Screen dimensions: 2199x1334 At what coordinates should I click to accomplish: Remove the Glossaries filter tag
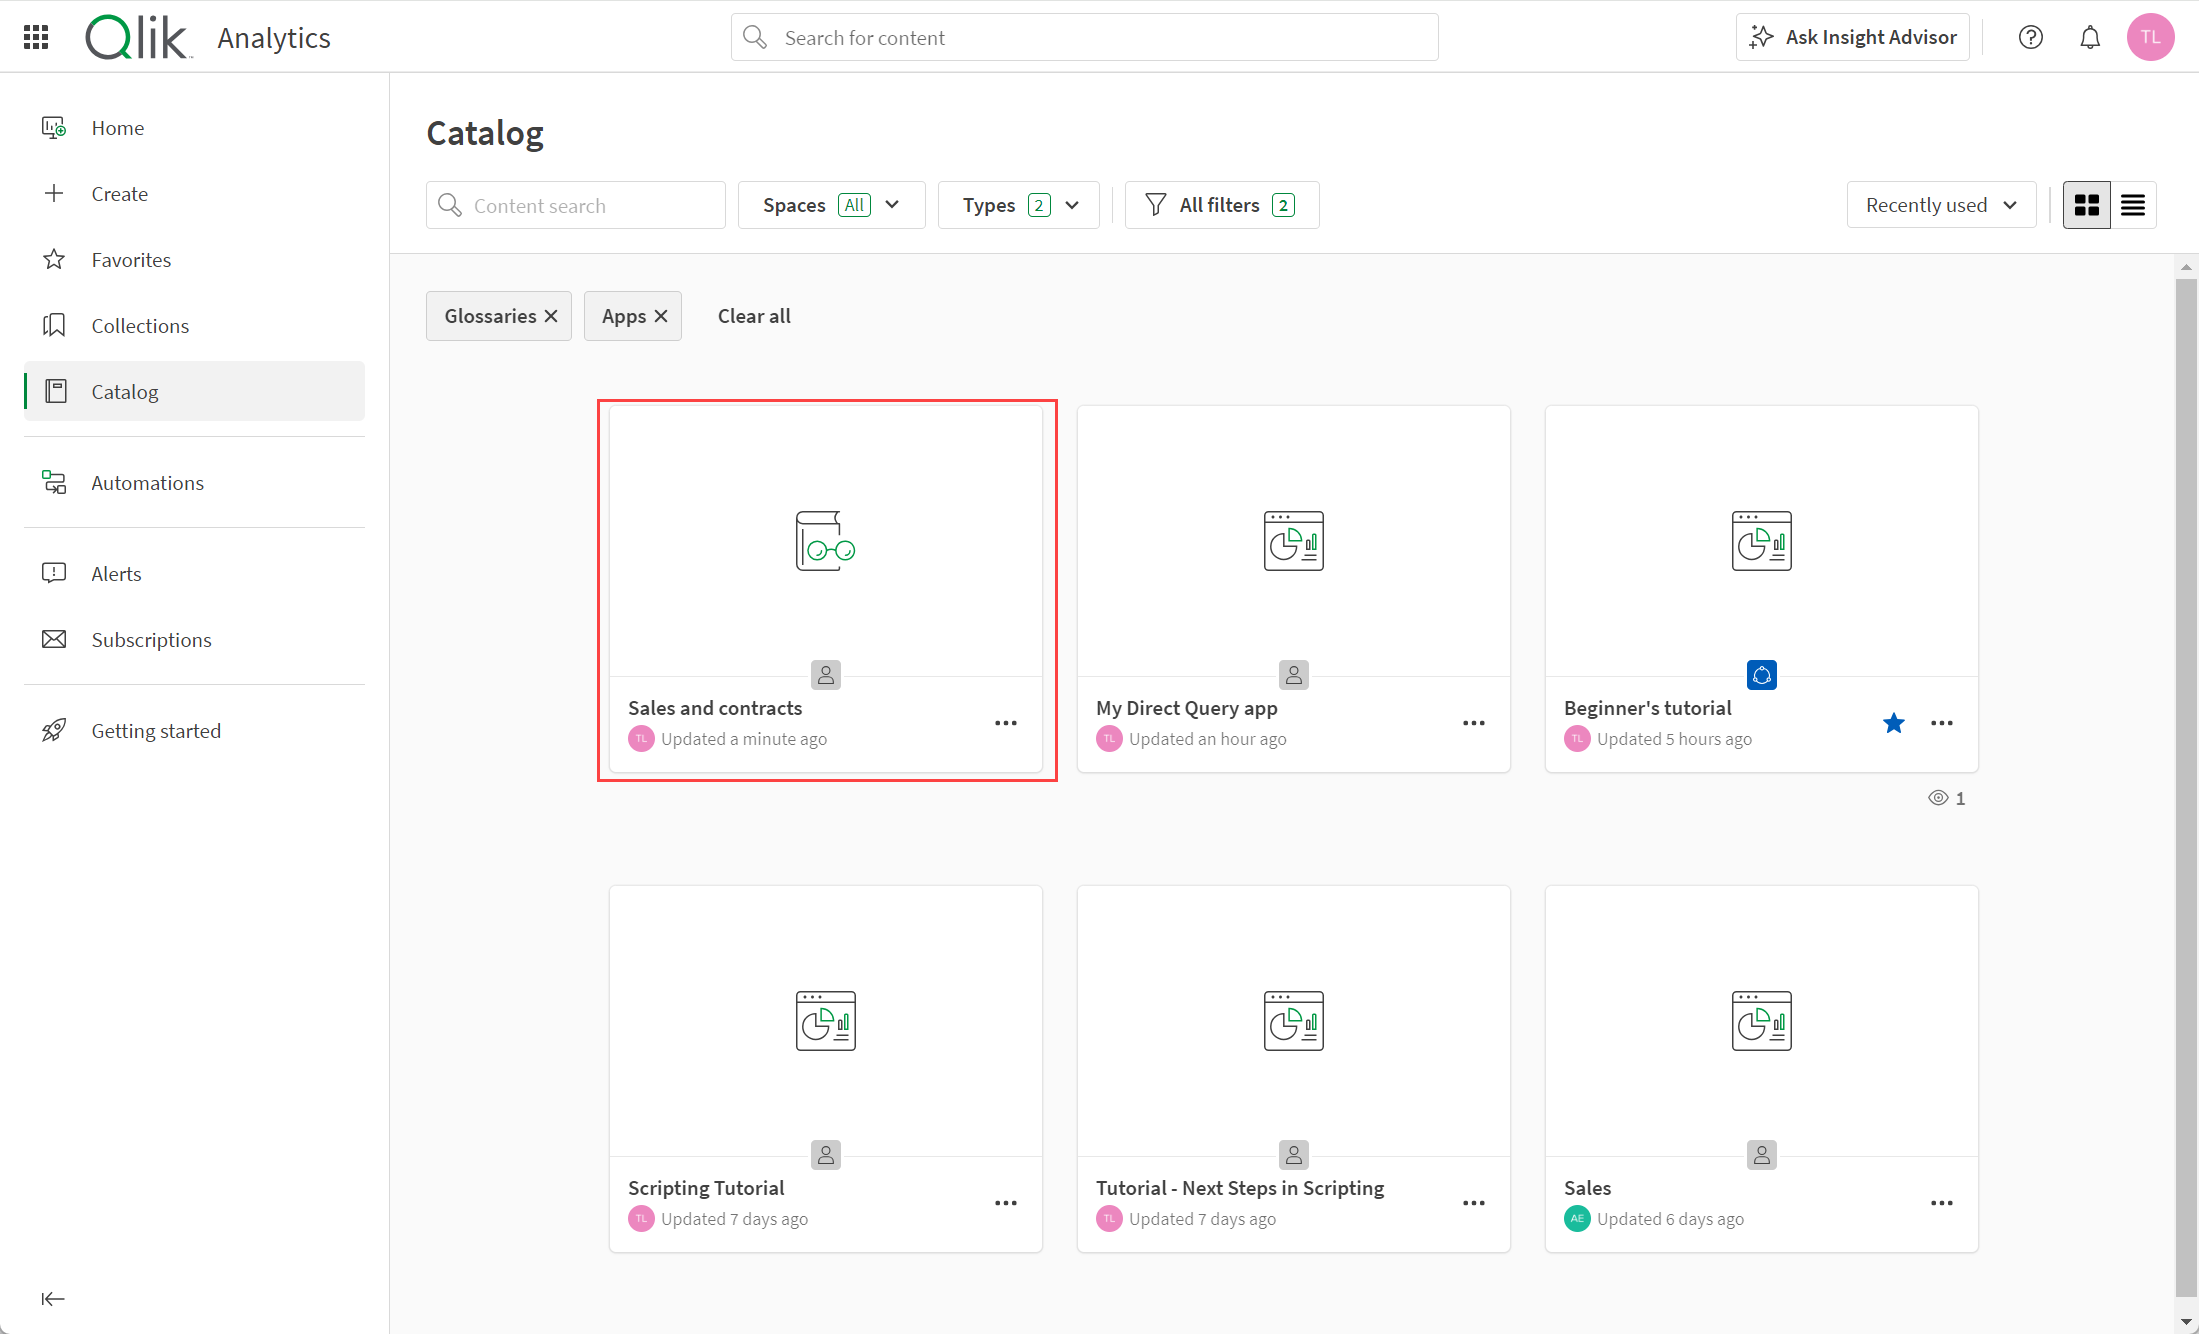tap(551, 316)
